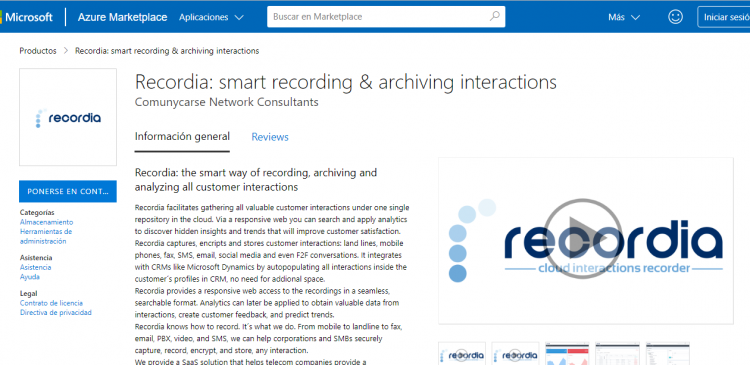Click the smiley feedback icon

pos(675,17)
